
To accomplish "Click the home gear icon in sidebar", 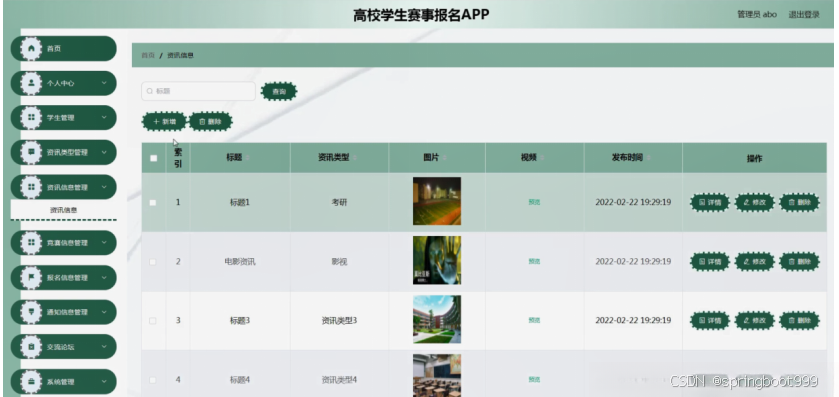I will (x=31, y=49).
